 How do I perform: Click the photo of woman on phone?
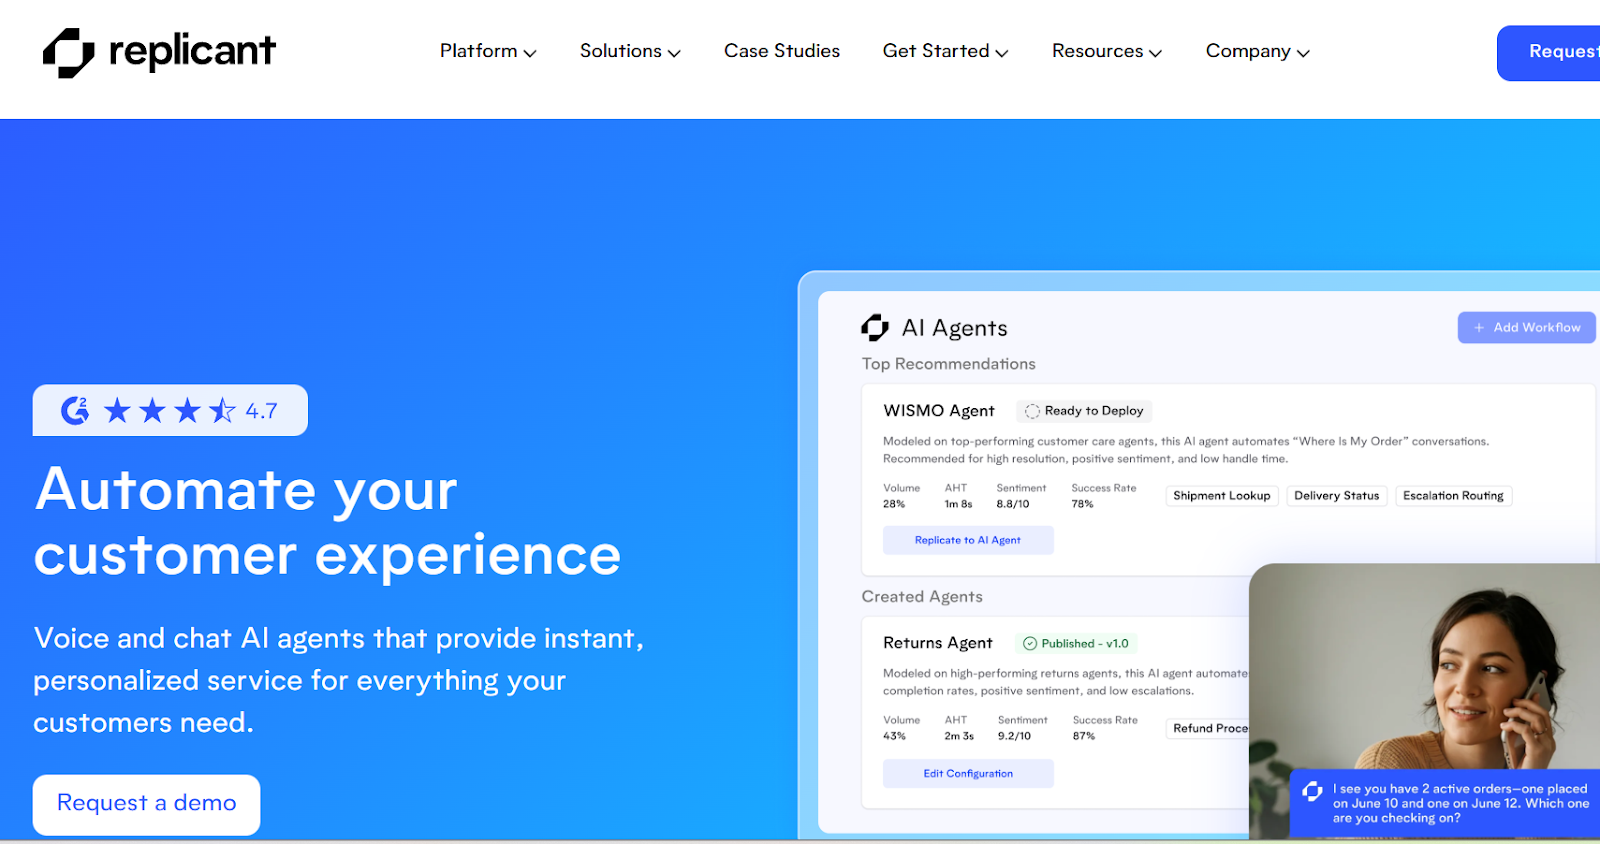pos(1424,666)
